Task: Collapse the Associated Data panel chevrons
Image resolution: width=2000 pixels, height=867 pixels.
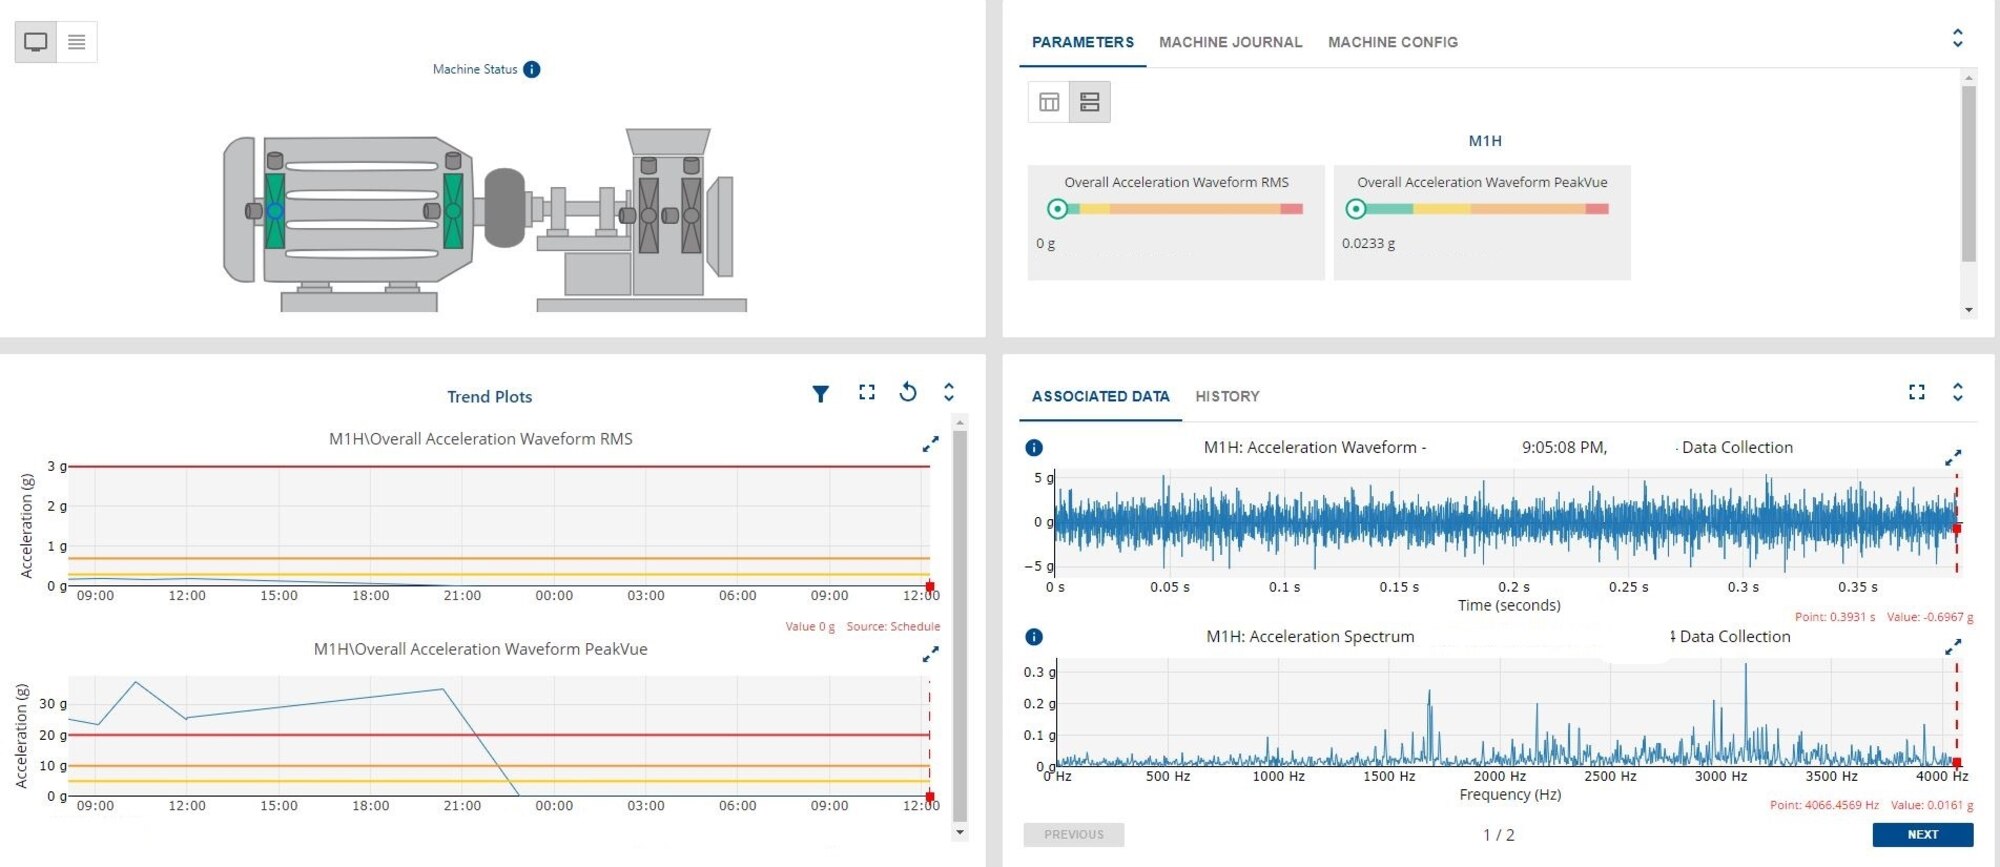Action: 1957,392
